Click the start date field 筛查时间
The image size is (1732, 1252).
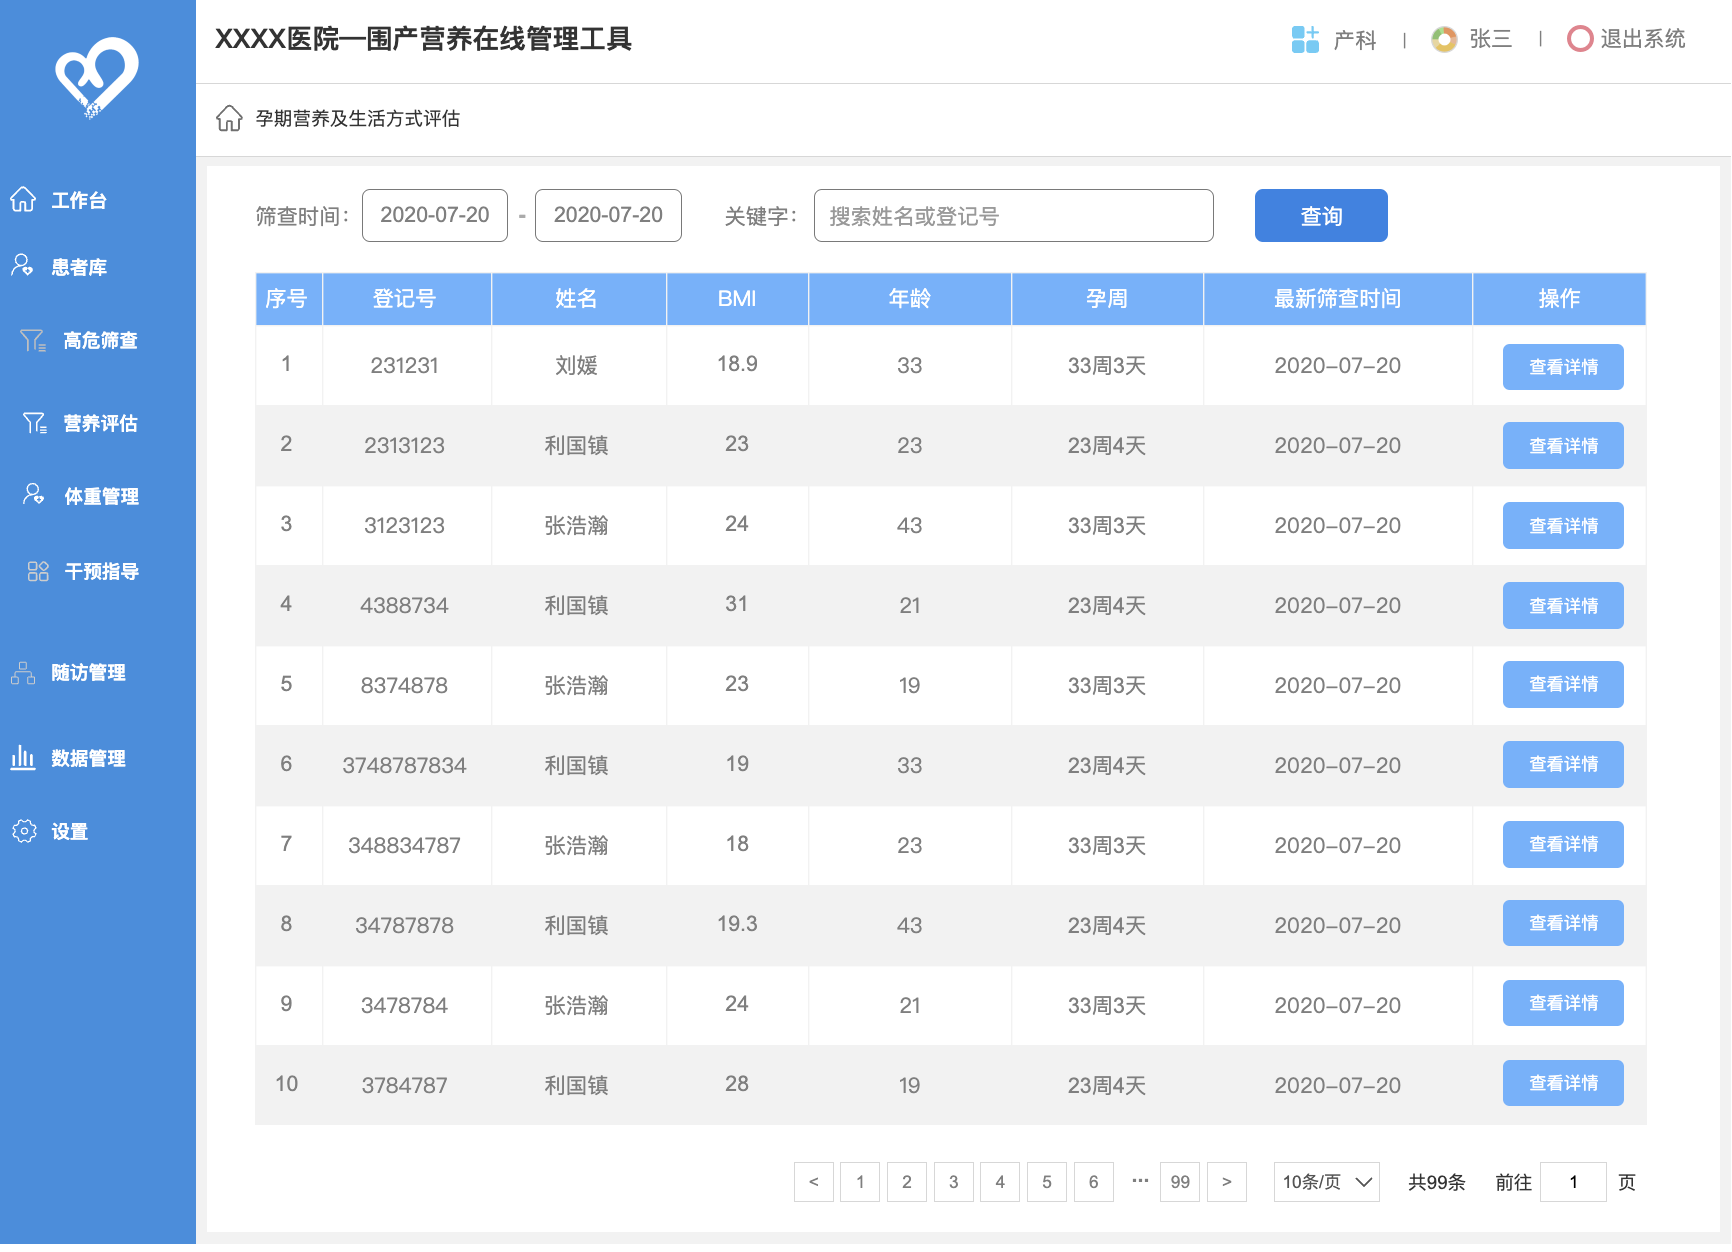pos(435,215)
